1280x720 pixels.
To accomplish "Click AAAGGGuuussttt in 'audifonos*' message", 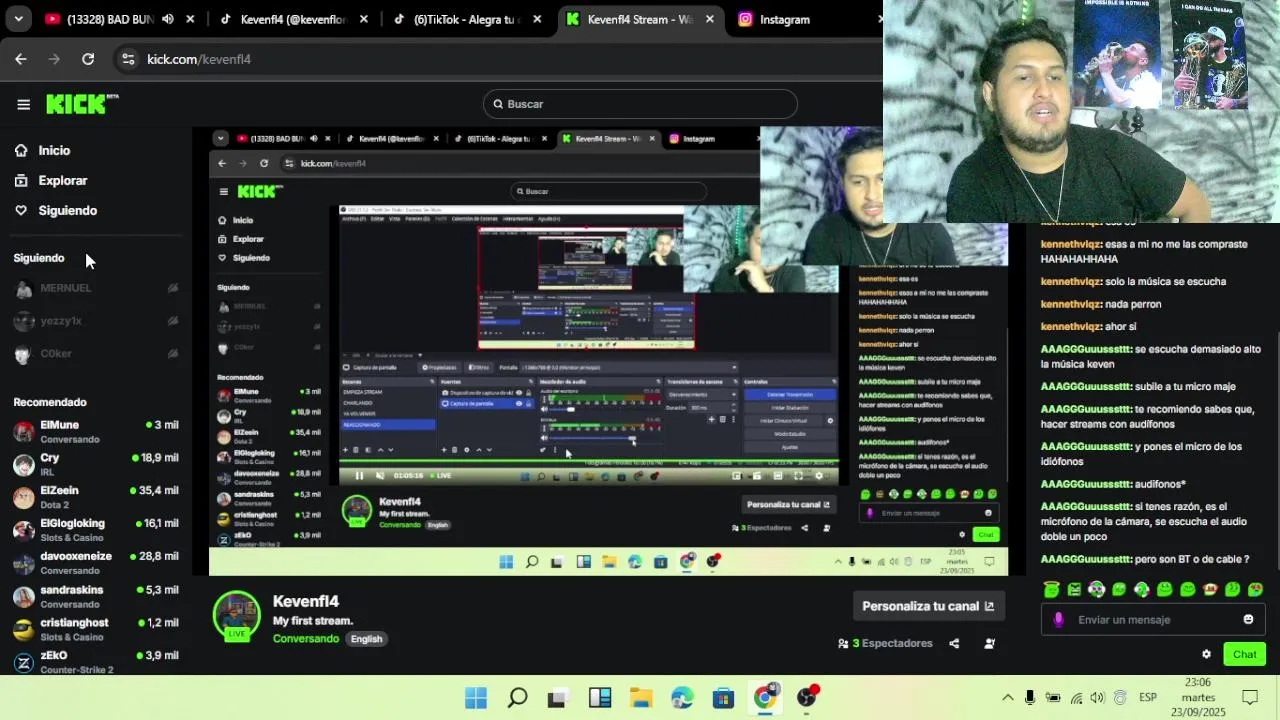I will coord(1085,485).
